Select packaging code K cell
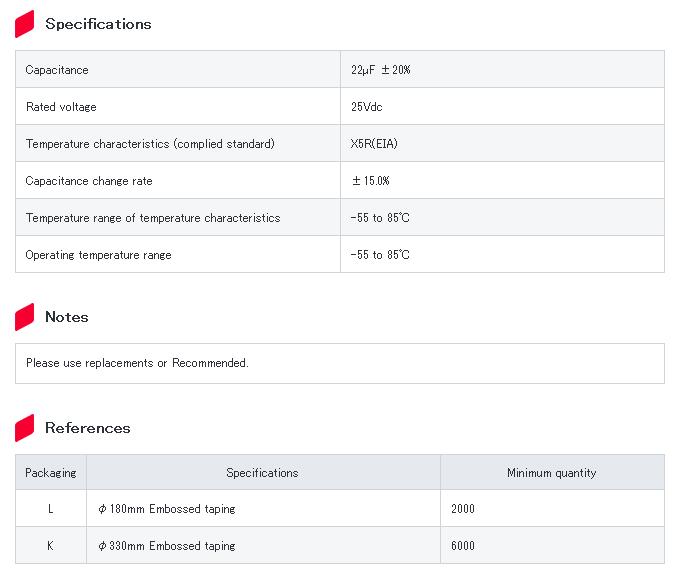Viewport: 681px width, 579px height. (x=51, y=546)
